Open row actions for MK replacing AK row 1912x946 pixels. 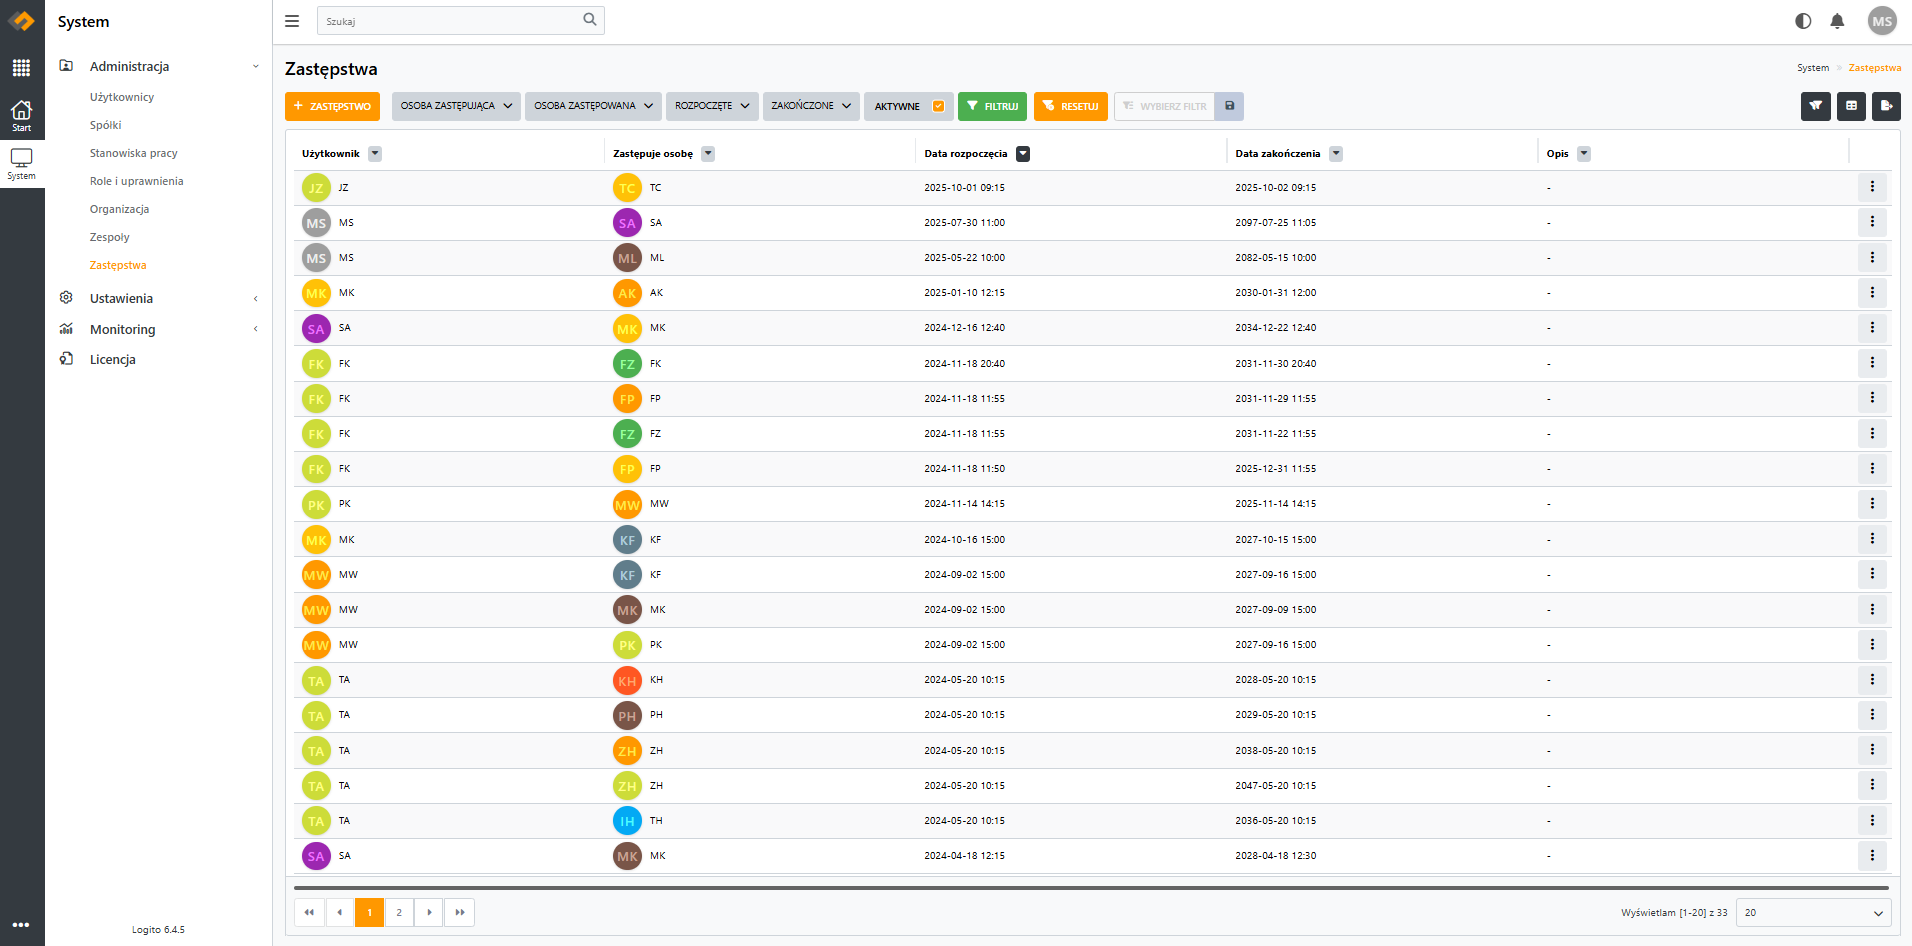coord(1872,292)
